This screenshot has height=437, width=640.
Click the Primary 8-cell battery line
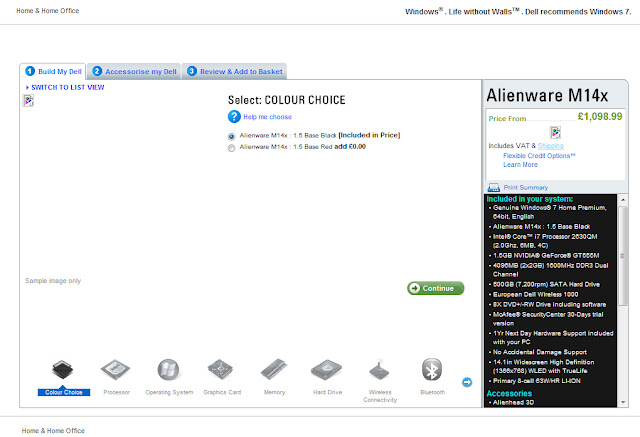[536, 381]
